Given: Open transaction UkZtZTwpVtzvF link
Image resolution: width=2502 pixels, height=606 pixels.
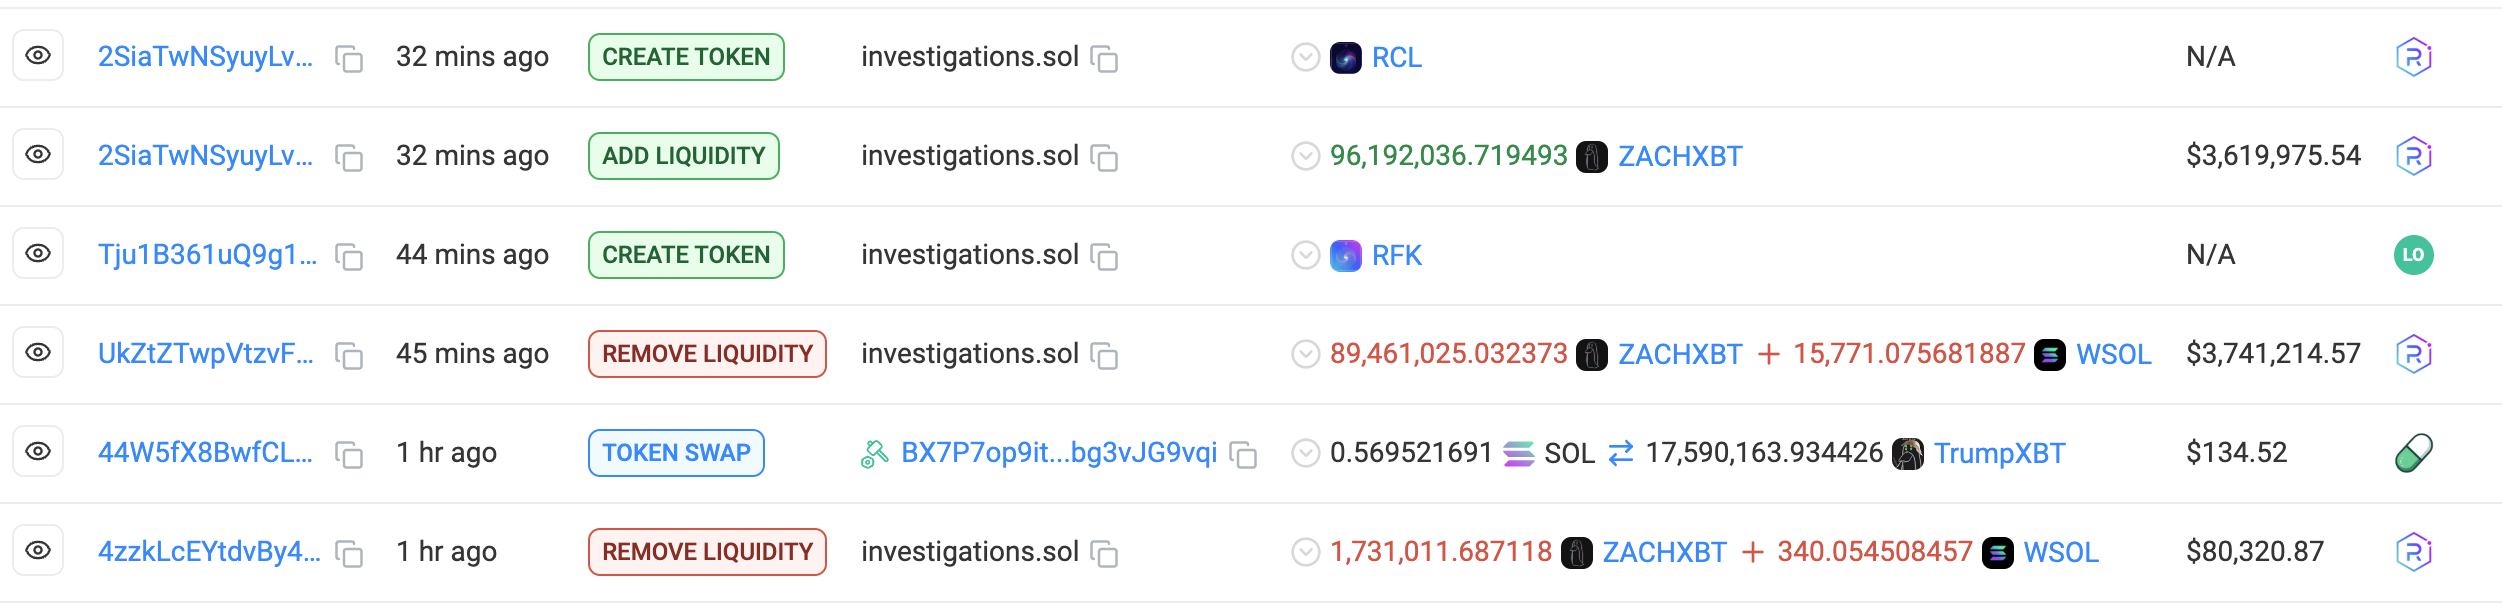Looking at the screenshot, I should (206, 354).
